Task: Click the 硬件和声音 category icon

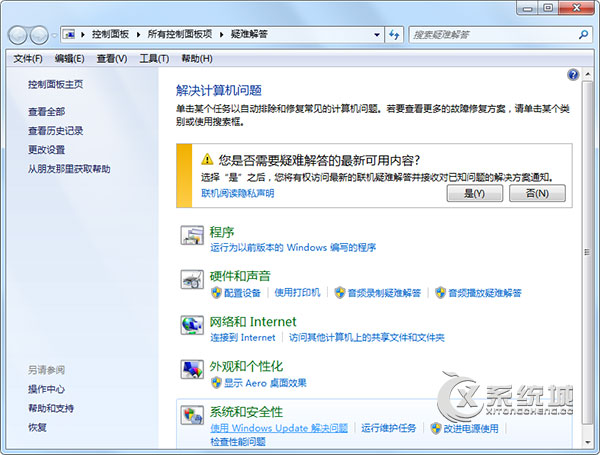Action: [x=192, y=279]
